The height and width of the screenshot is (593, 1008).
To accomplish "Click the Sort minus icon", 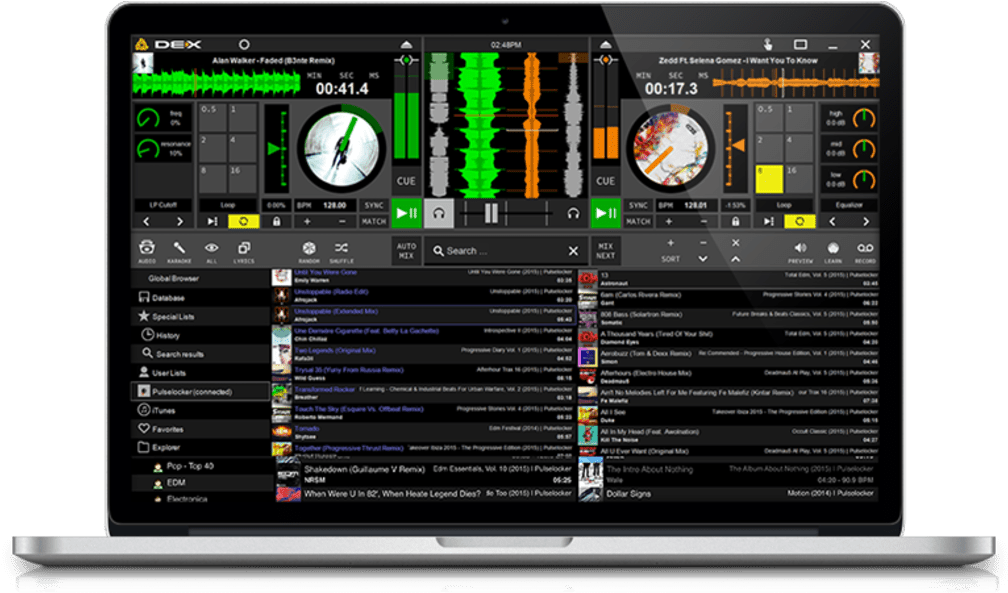I will (x=703, y=243).
